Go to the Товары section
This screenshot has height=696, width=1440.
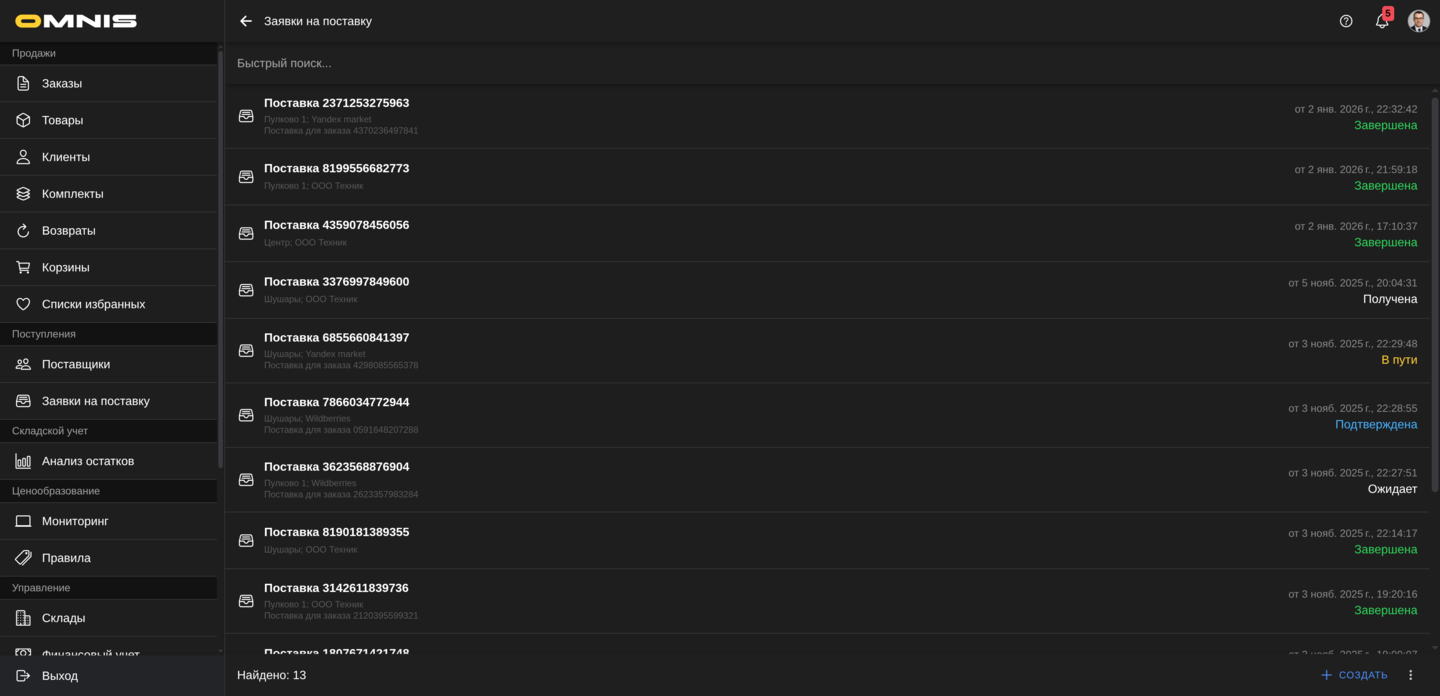(62, 120)
